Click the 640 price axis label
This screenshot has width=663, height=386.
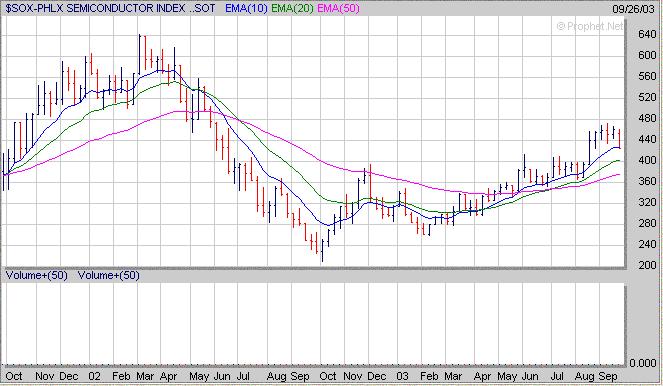pos(647,34)
